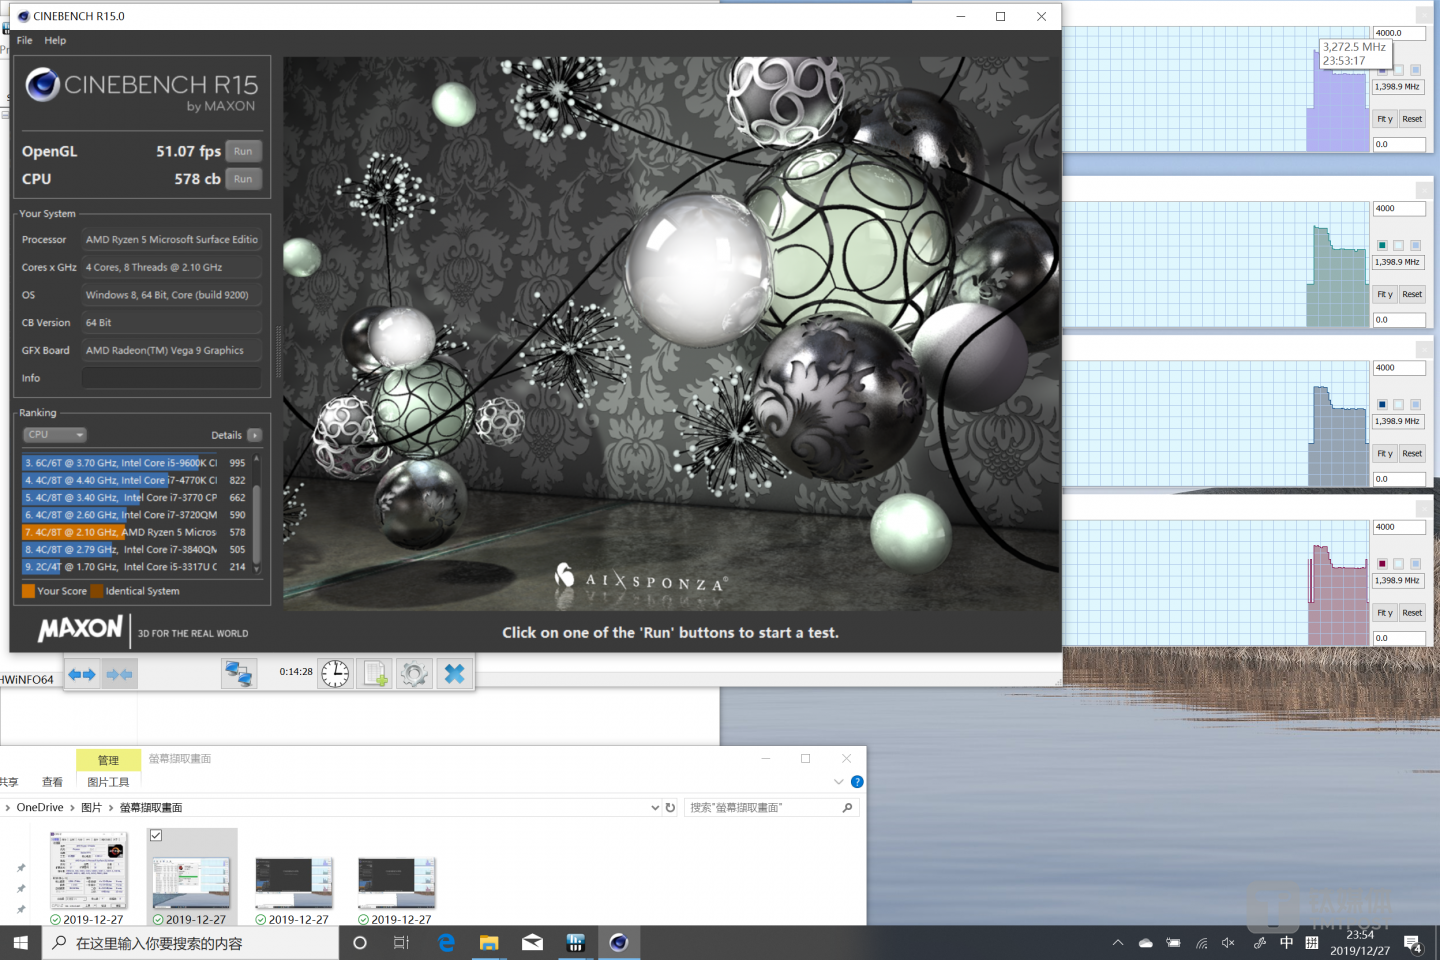Click the blue double-arrow icon in HWiNFO toolbar
1440x960 pixels.
[x=81, y=673]
